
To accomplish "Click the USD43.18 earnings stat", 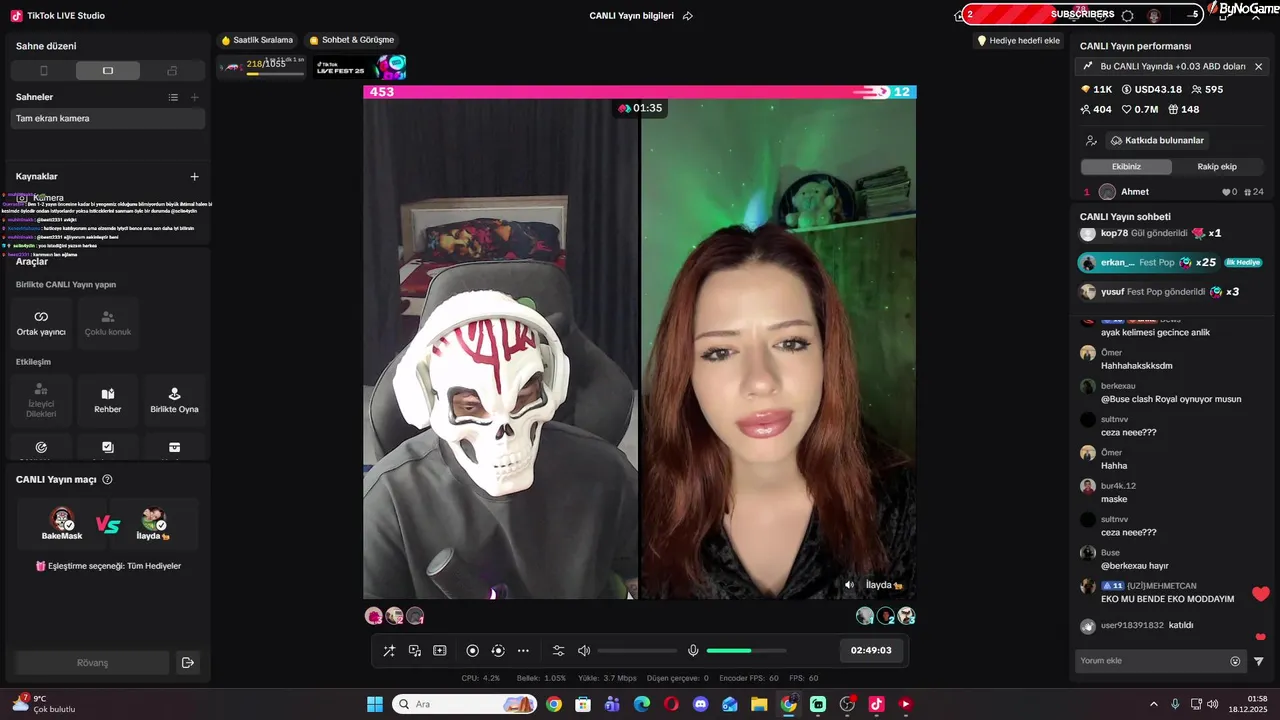I will [1151, 89].
